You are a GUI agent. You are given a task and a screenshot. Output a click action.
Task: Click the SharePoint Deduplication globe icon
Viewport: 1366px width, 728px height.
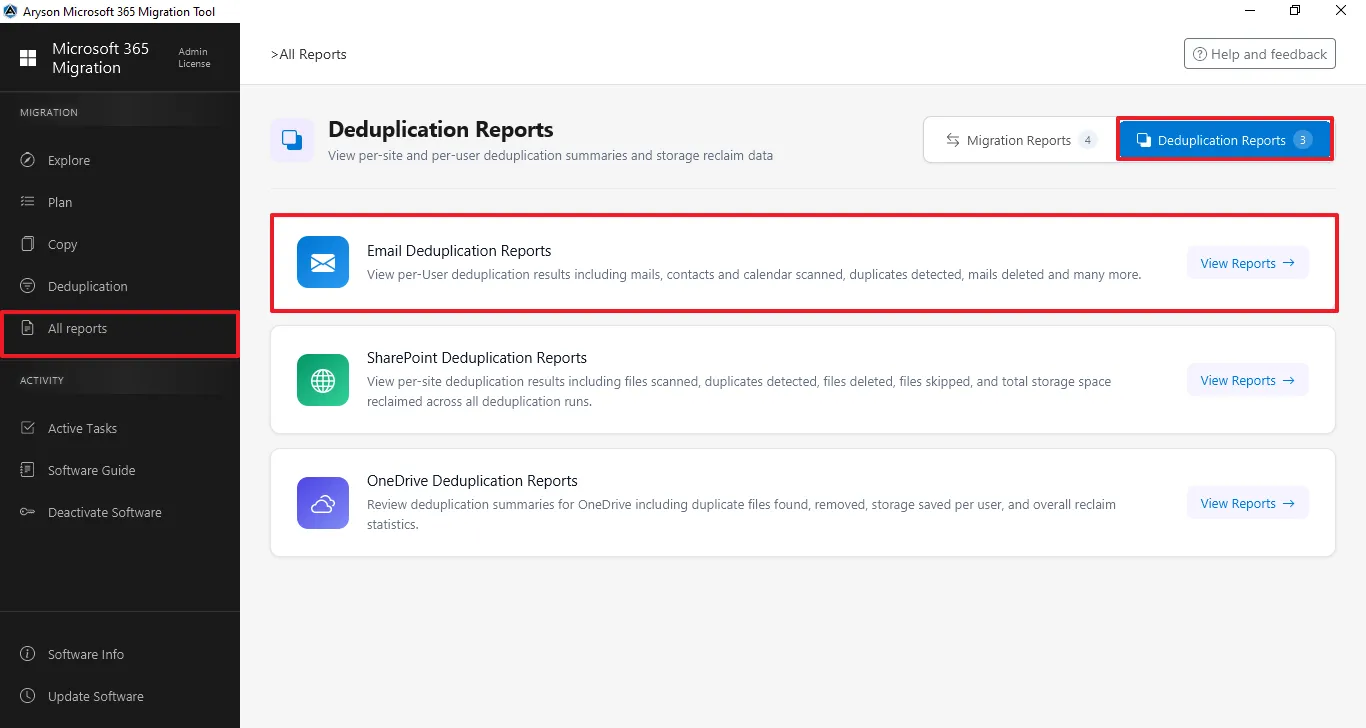323,380
